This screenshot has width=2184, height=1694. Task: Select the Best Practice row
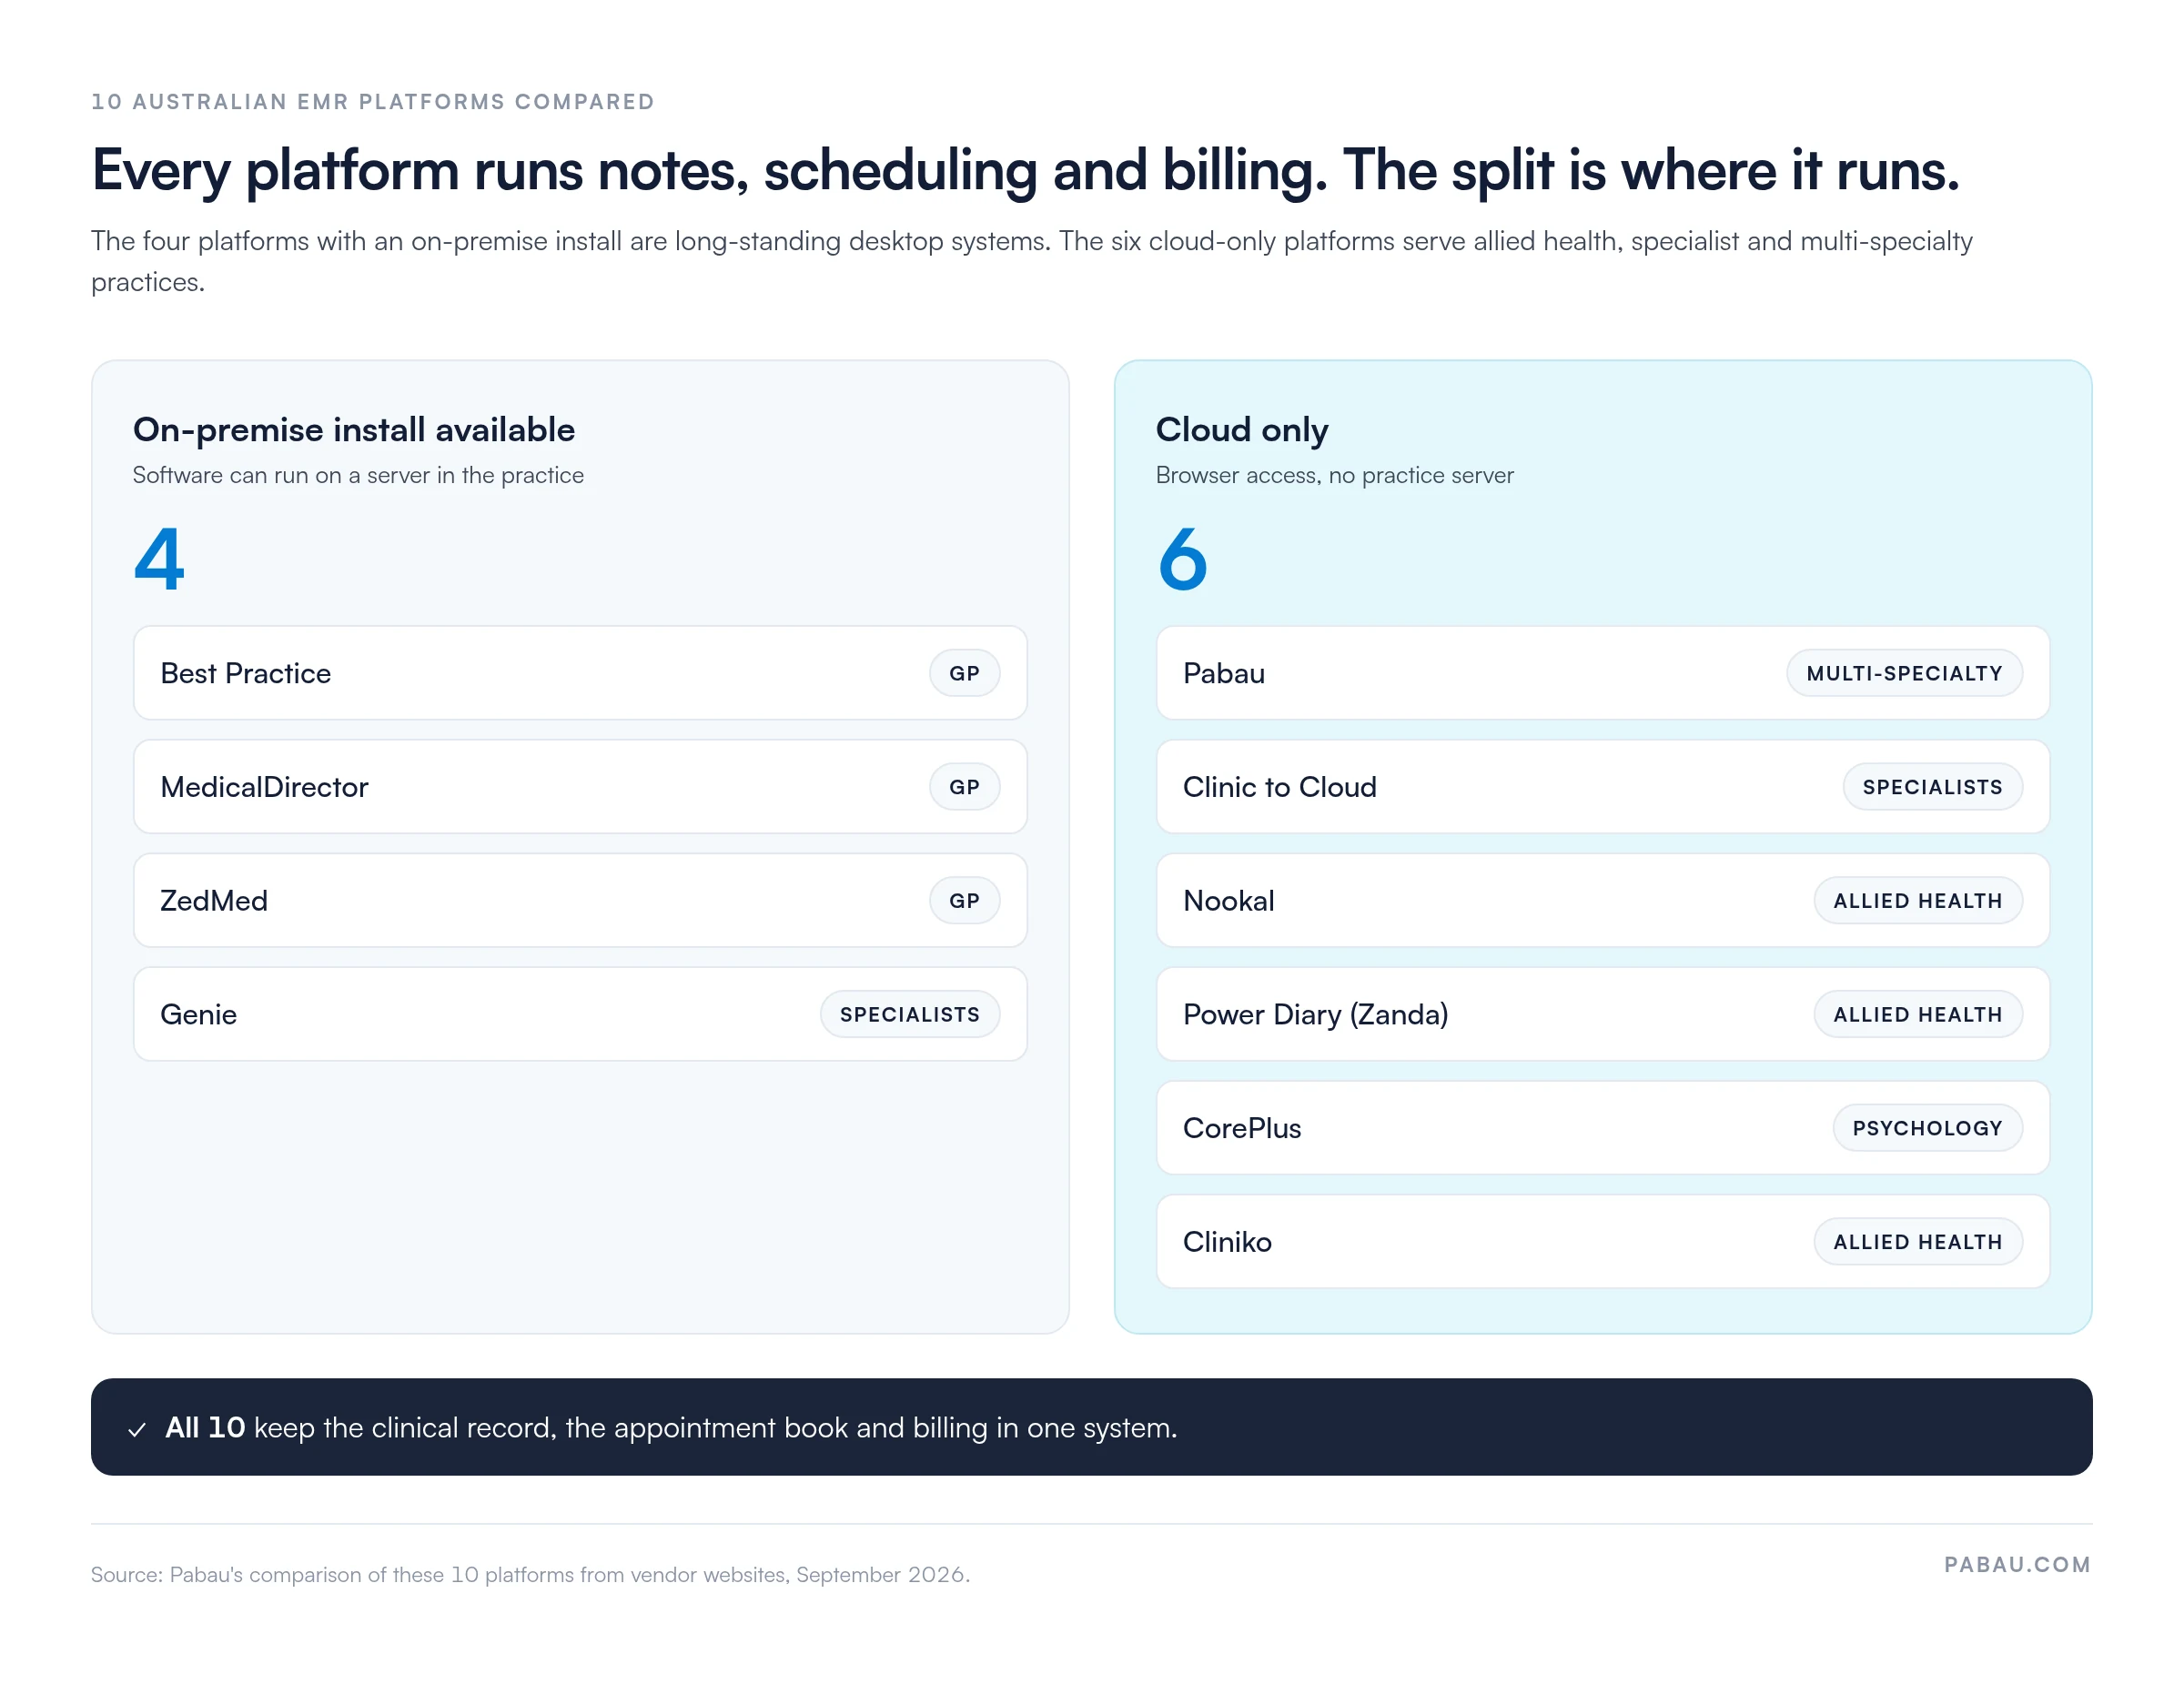tap(580, 673)
